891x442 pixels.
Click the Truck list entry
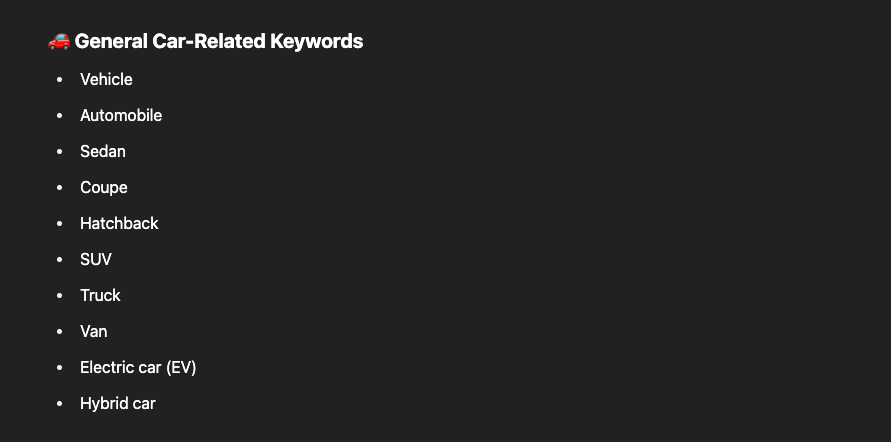click(101, 295)
